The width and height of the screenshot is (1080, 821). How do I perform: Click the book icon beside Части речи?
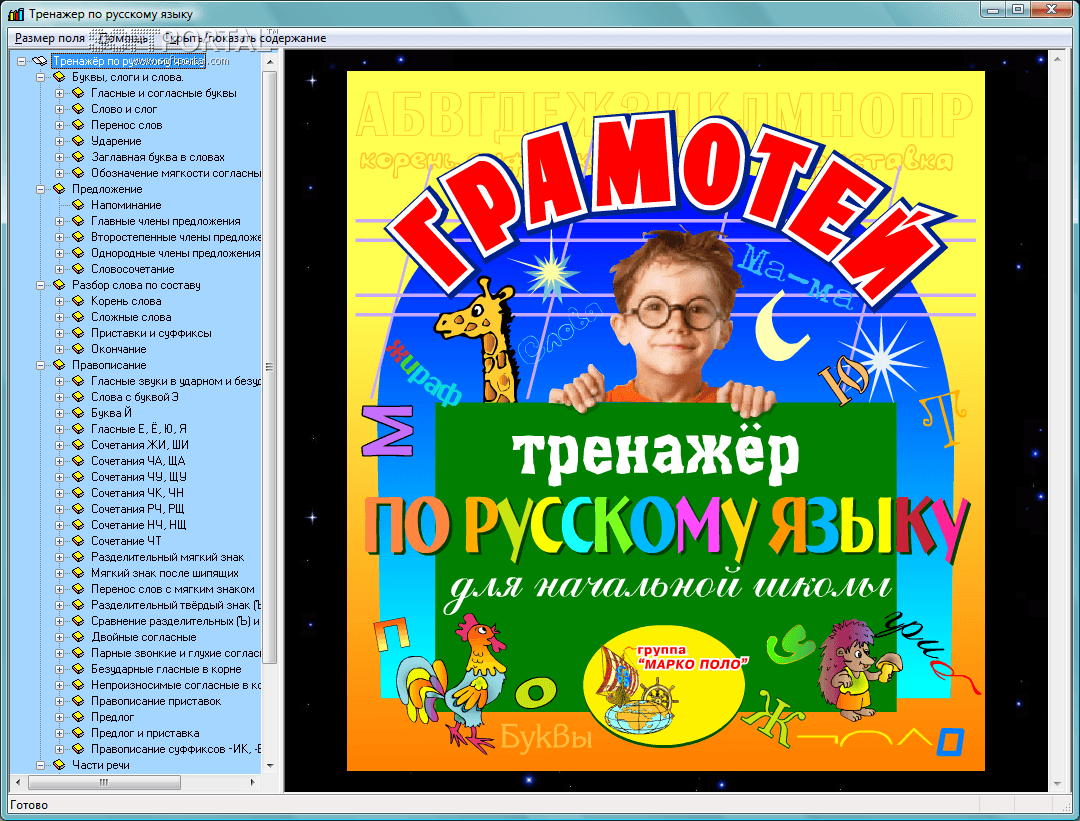tap(59, 765)
